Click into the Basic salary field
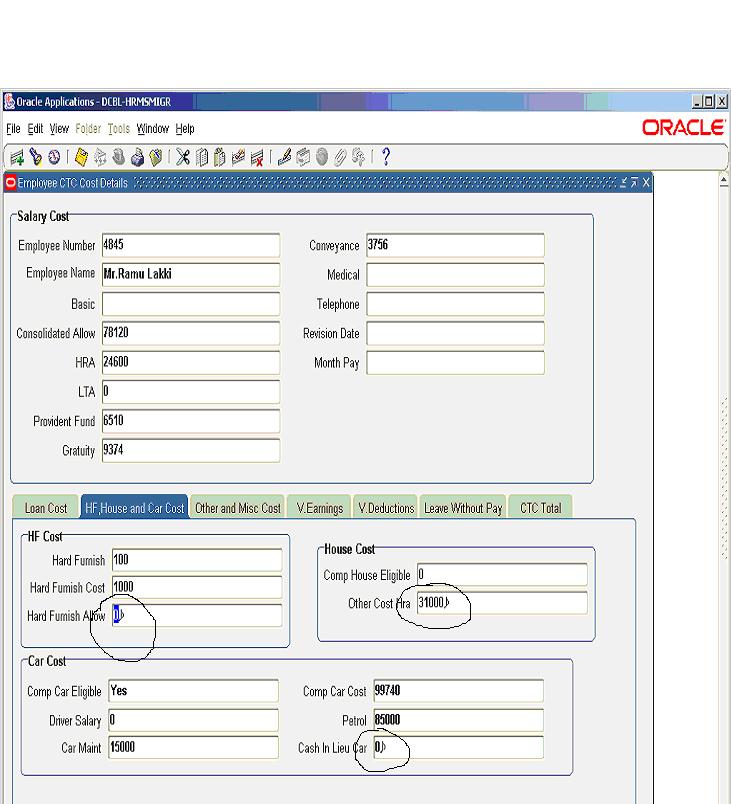Image resolution: width=731 pixels, height=804 pixels. (191, 304)
